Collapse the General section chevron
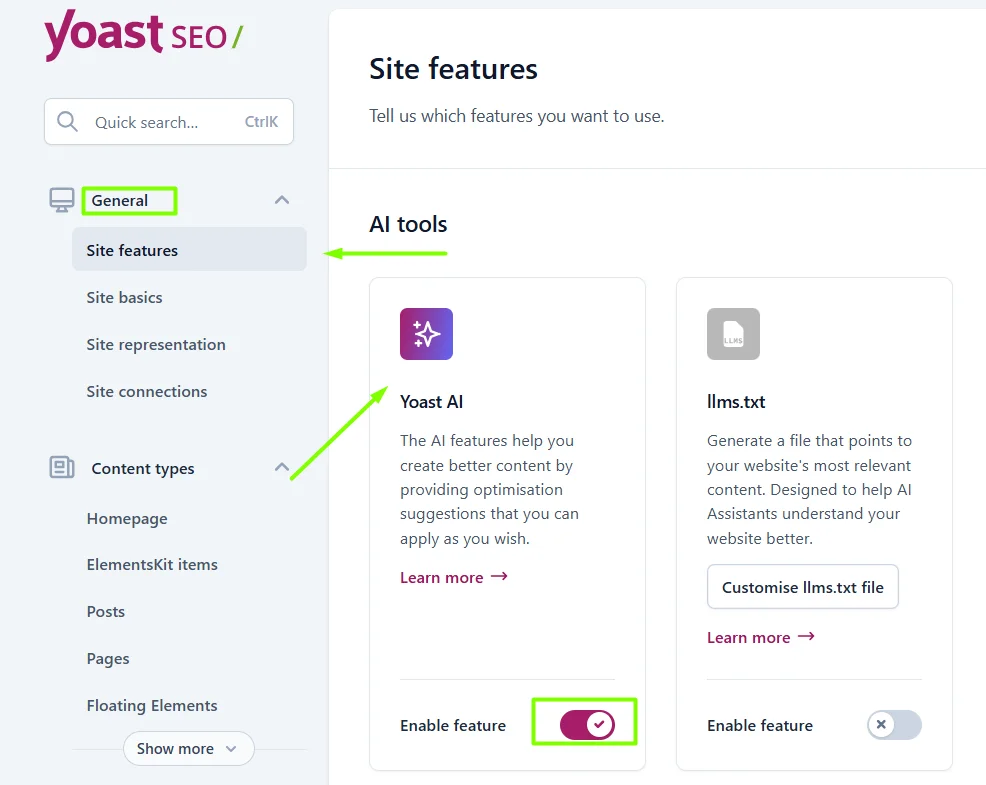 (282, 199)
